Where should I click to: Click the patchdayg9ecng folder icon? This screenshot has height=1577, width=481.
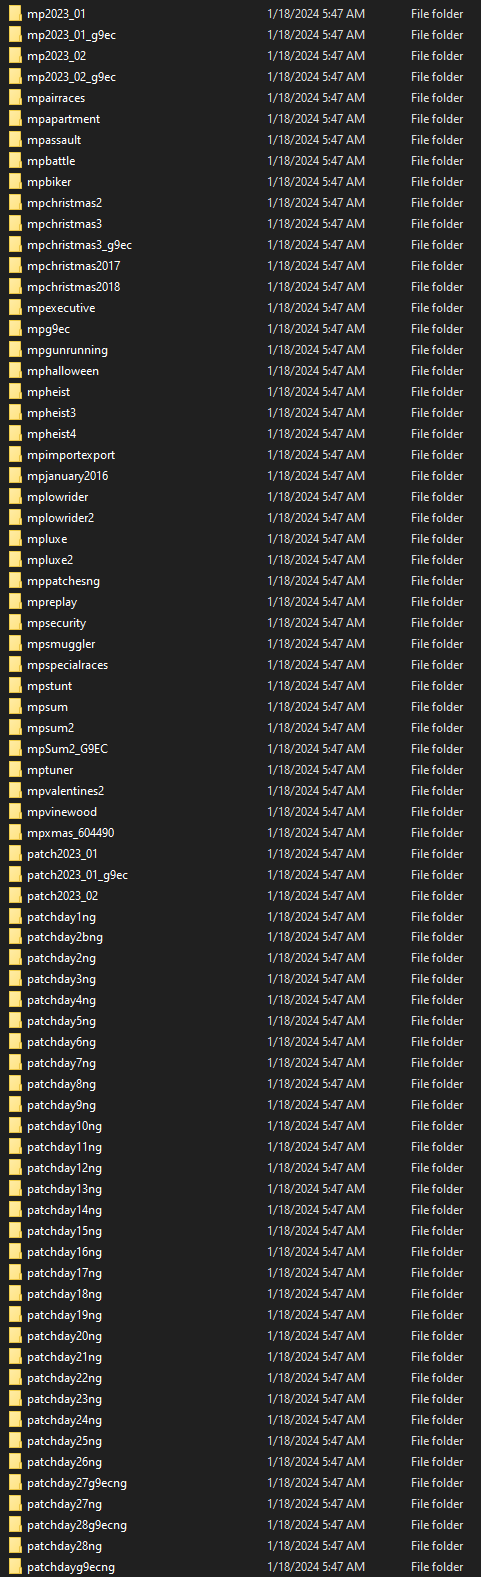click(14, 1567)
